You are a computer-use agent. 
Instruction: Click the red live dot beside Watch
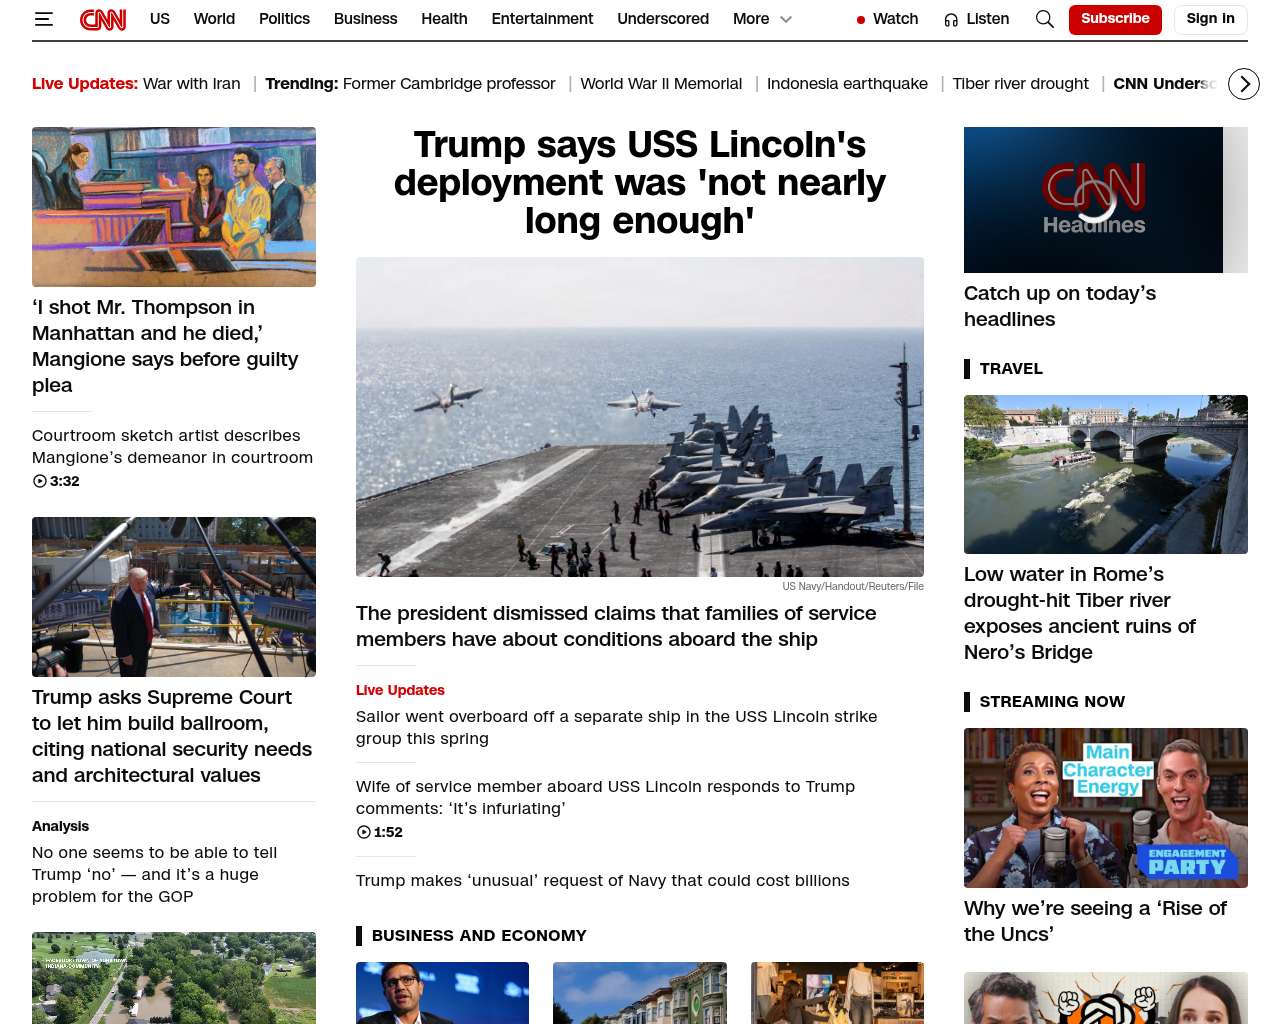pyautogui.click(x=861, y=19)
